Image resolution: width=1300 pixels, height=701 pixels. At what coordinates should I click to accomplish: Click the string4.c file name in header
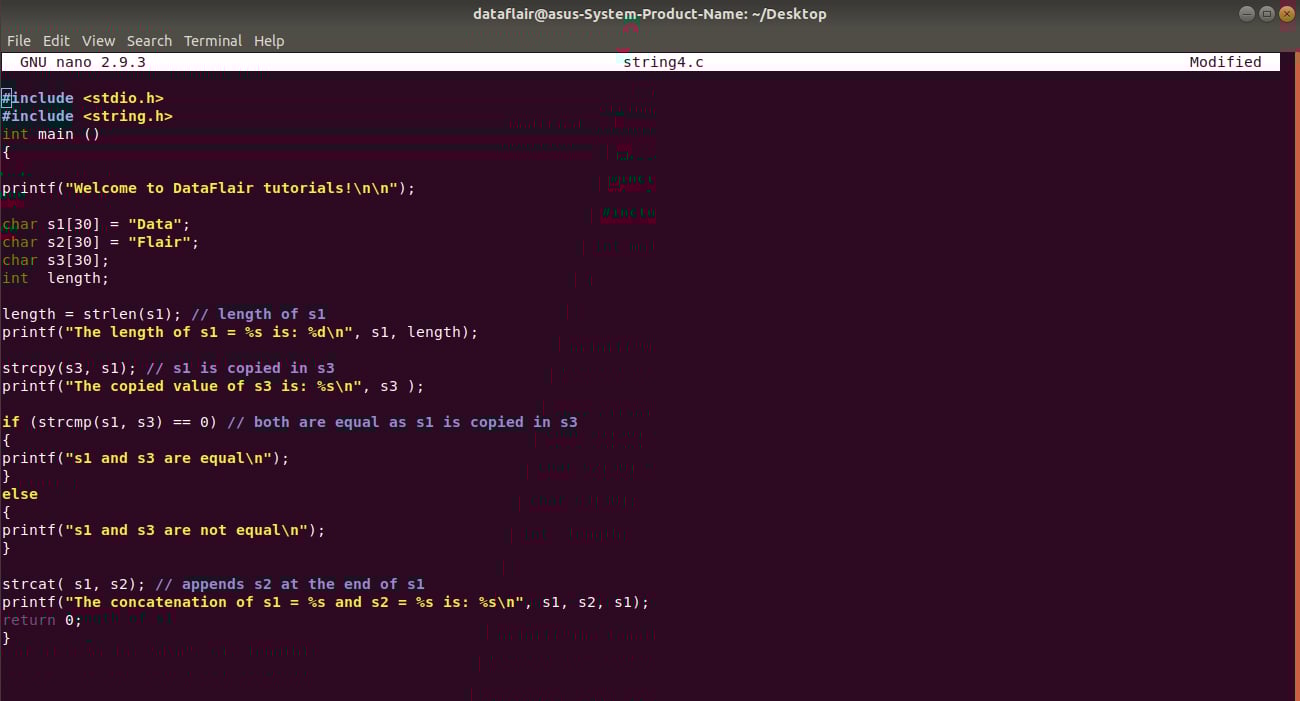663,62
